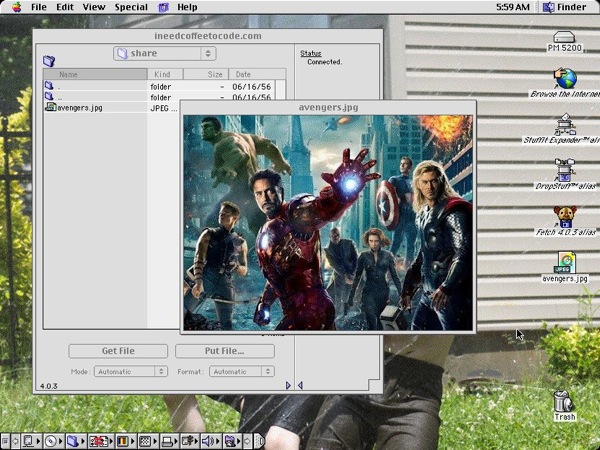Open the View menu
The width and height of the screenshot is (600, 450).
click(x=94, y=7)
